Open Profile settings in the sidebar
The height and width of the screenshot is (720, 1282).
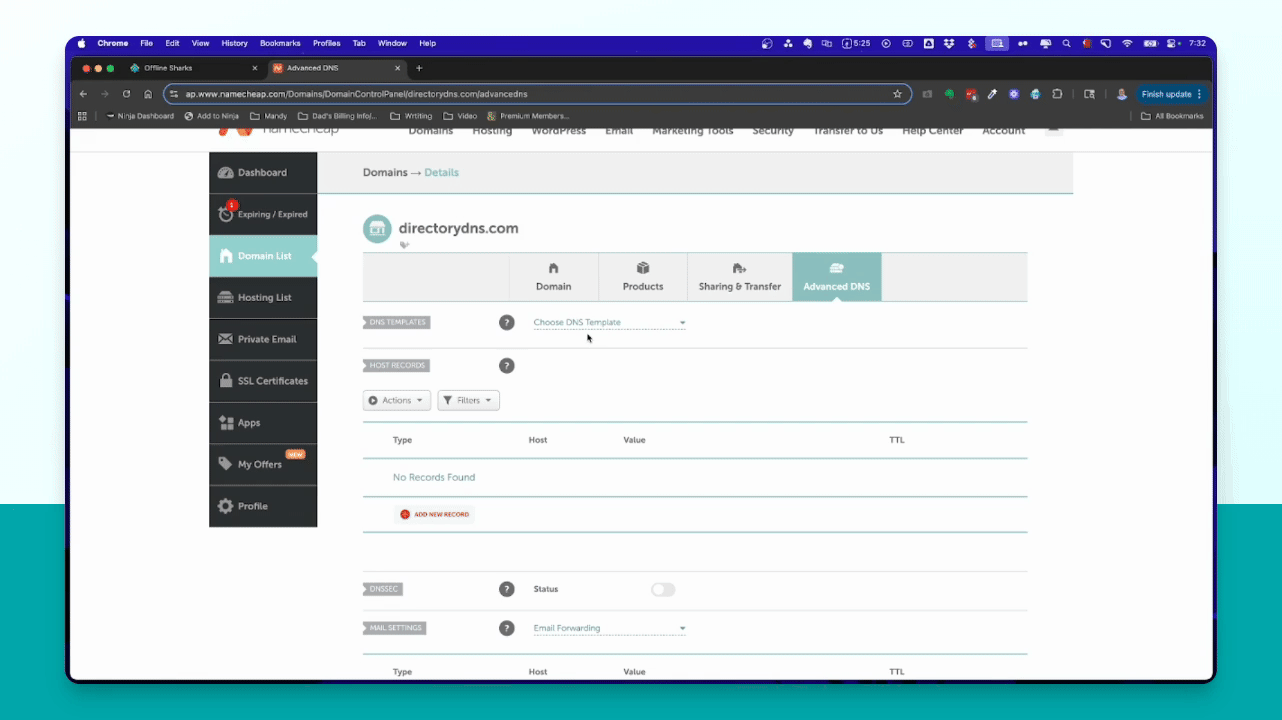click(263, 506)
